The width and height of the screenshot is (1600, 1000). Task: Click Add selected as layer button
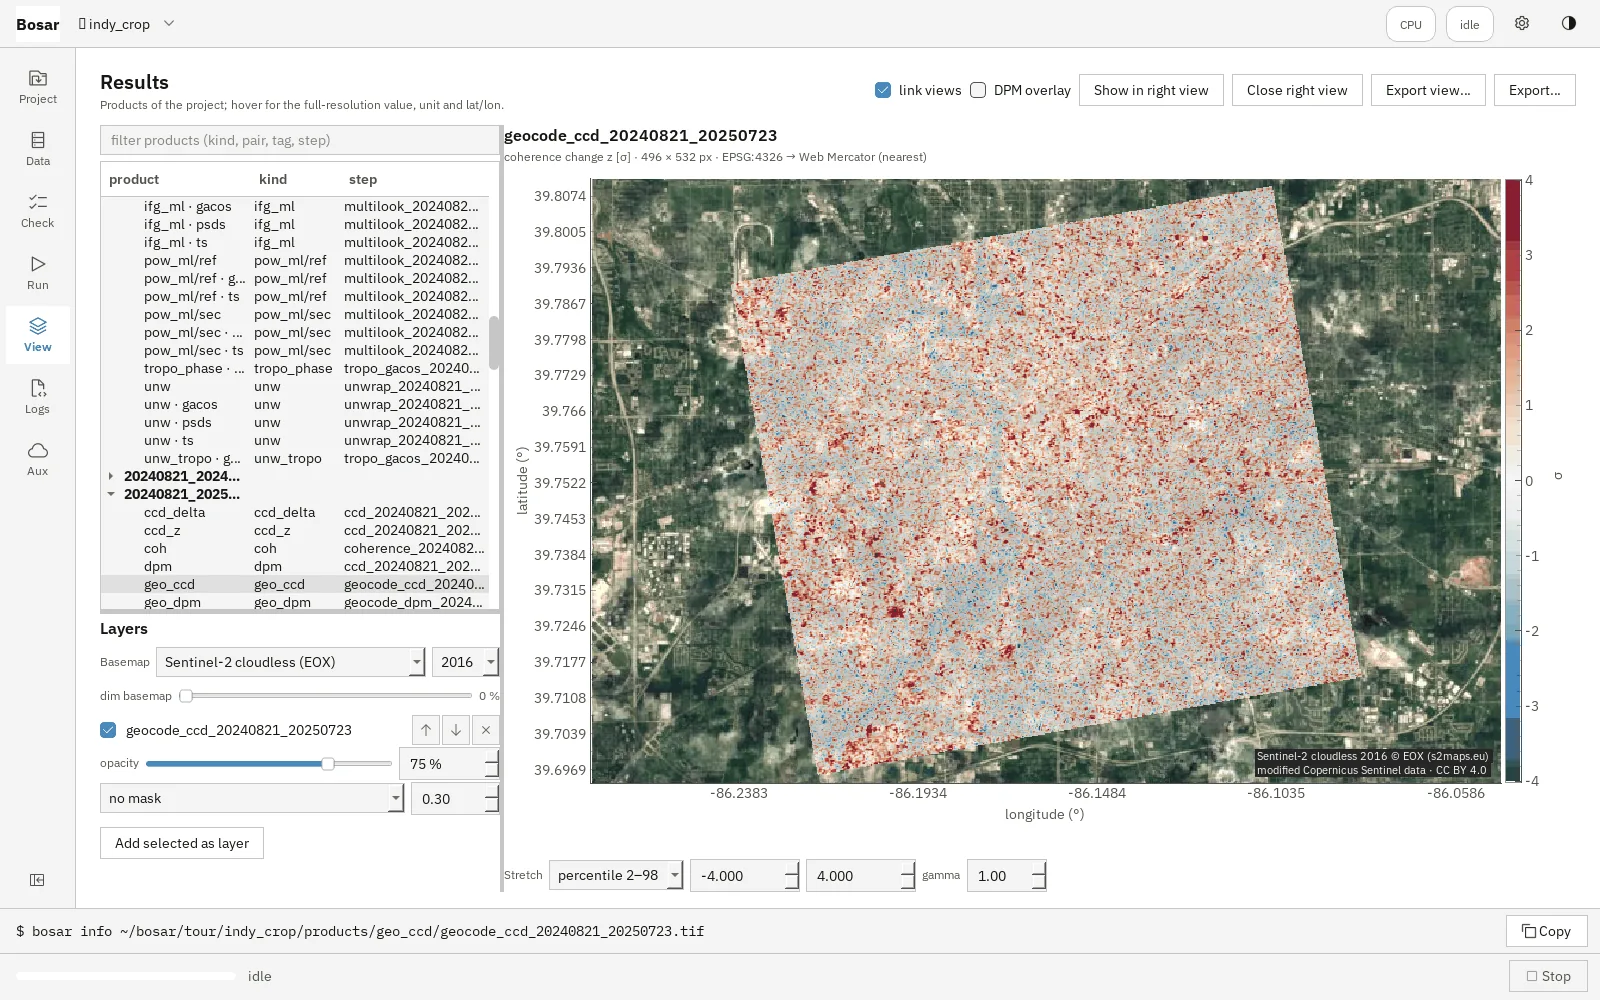click(182, 843)
